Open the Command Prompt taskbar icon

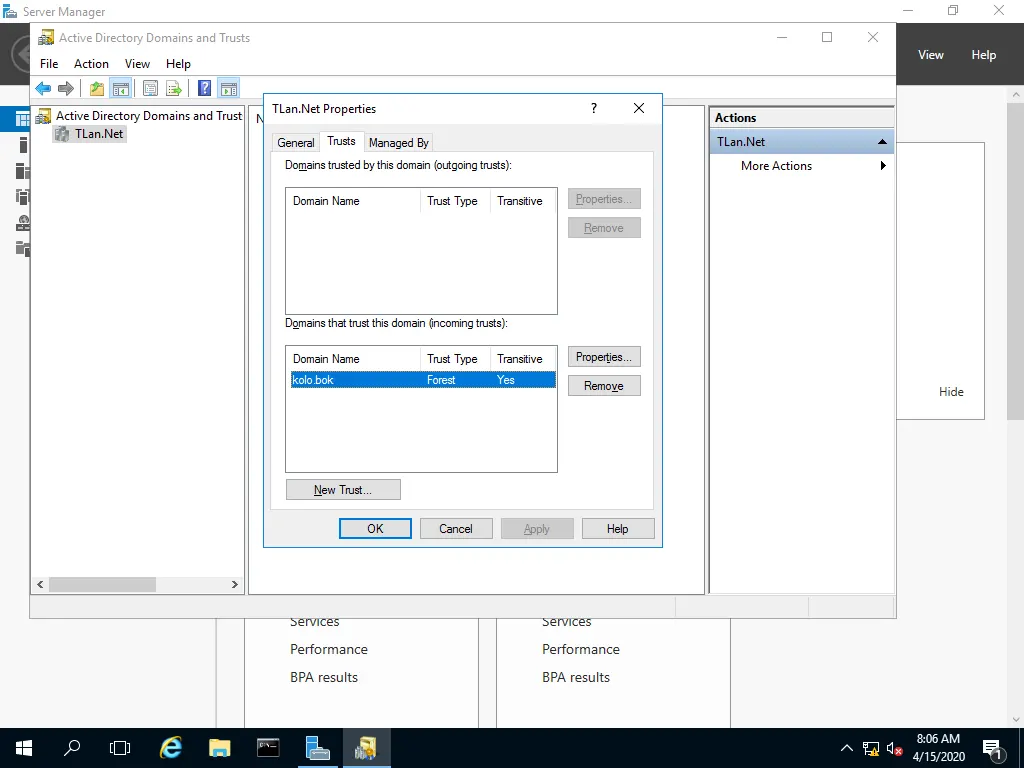click(x=268, y=748)
